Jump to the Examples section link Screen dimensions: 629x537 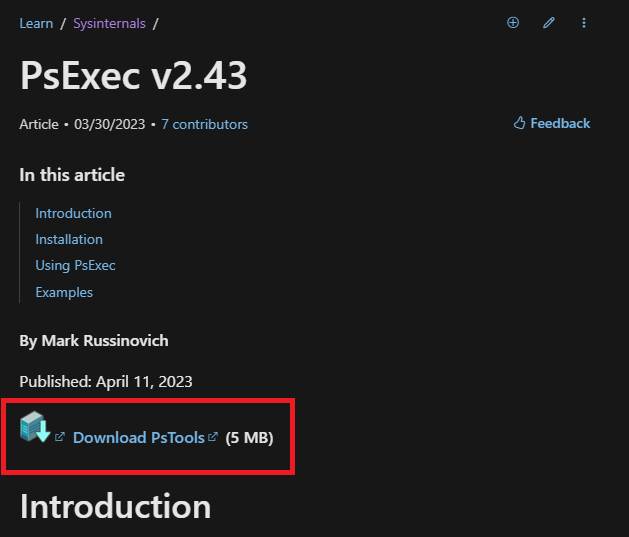(x=64, y=292)
